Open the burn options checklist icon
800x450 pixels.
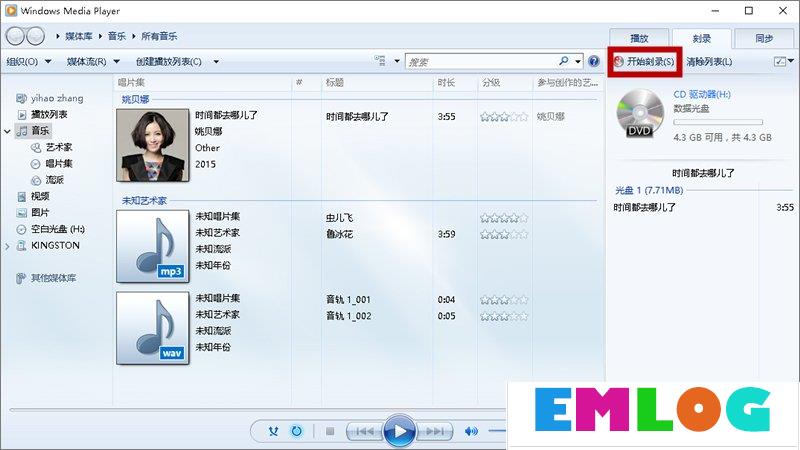point(780,61)
